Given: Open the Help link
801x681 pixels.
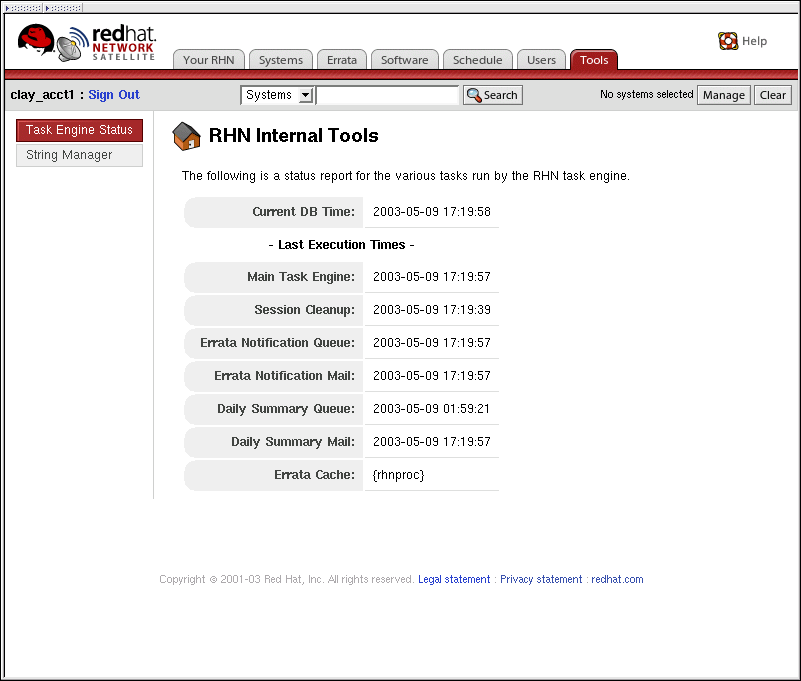Looking at the screenshot, I should click(755, 41).
